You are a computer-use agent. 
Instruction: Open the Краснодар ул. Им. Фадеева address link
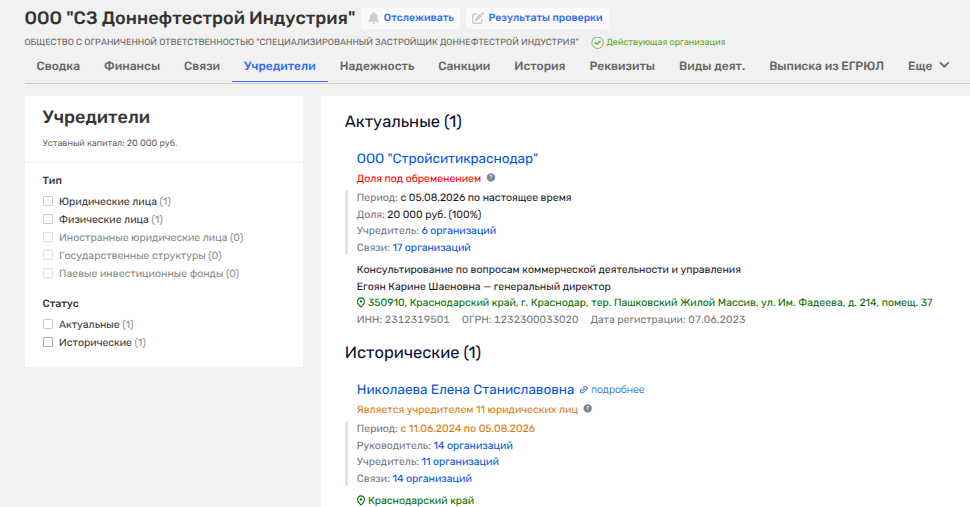point(650,303)
